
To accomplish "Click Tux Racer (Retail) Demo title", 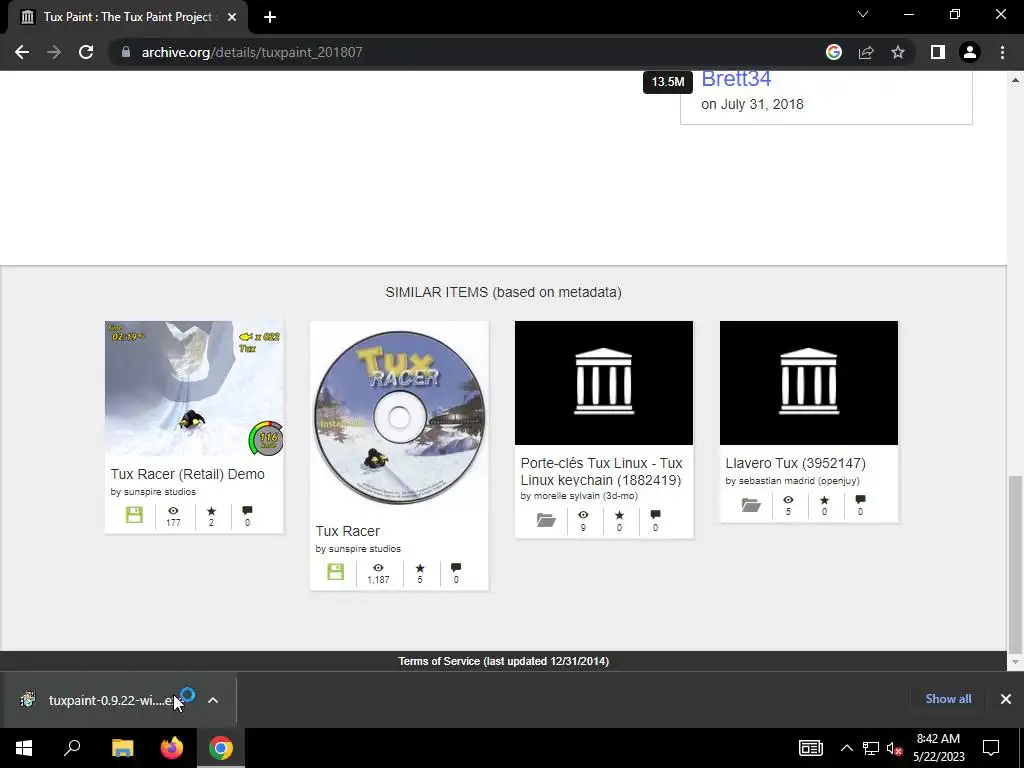I will tap(187, 474).
